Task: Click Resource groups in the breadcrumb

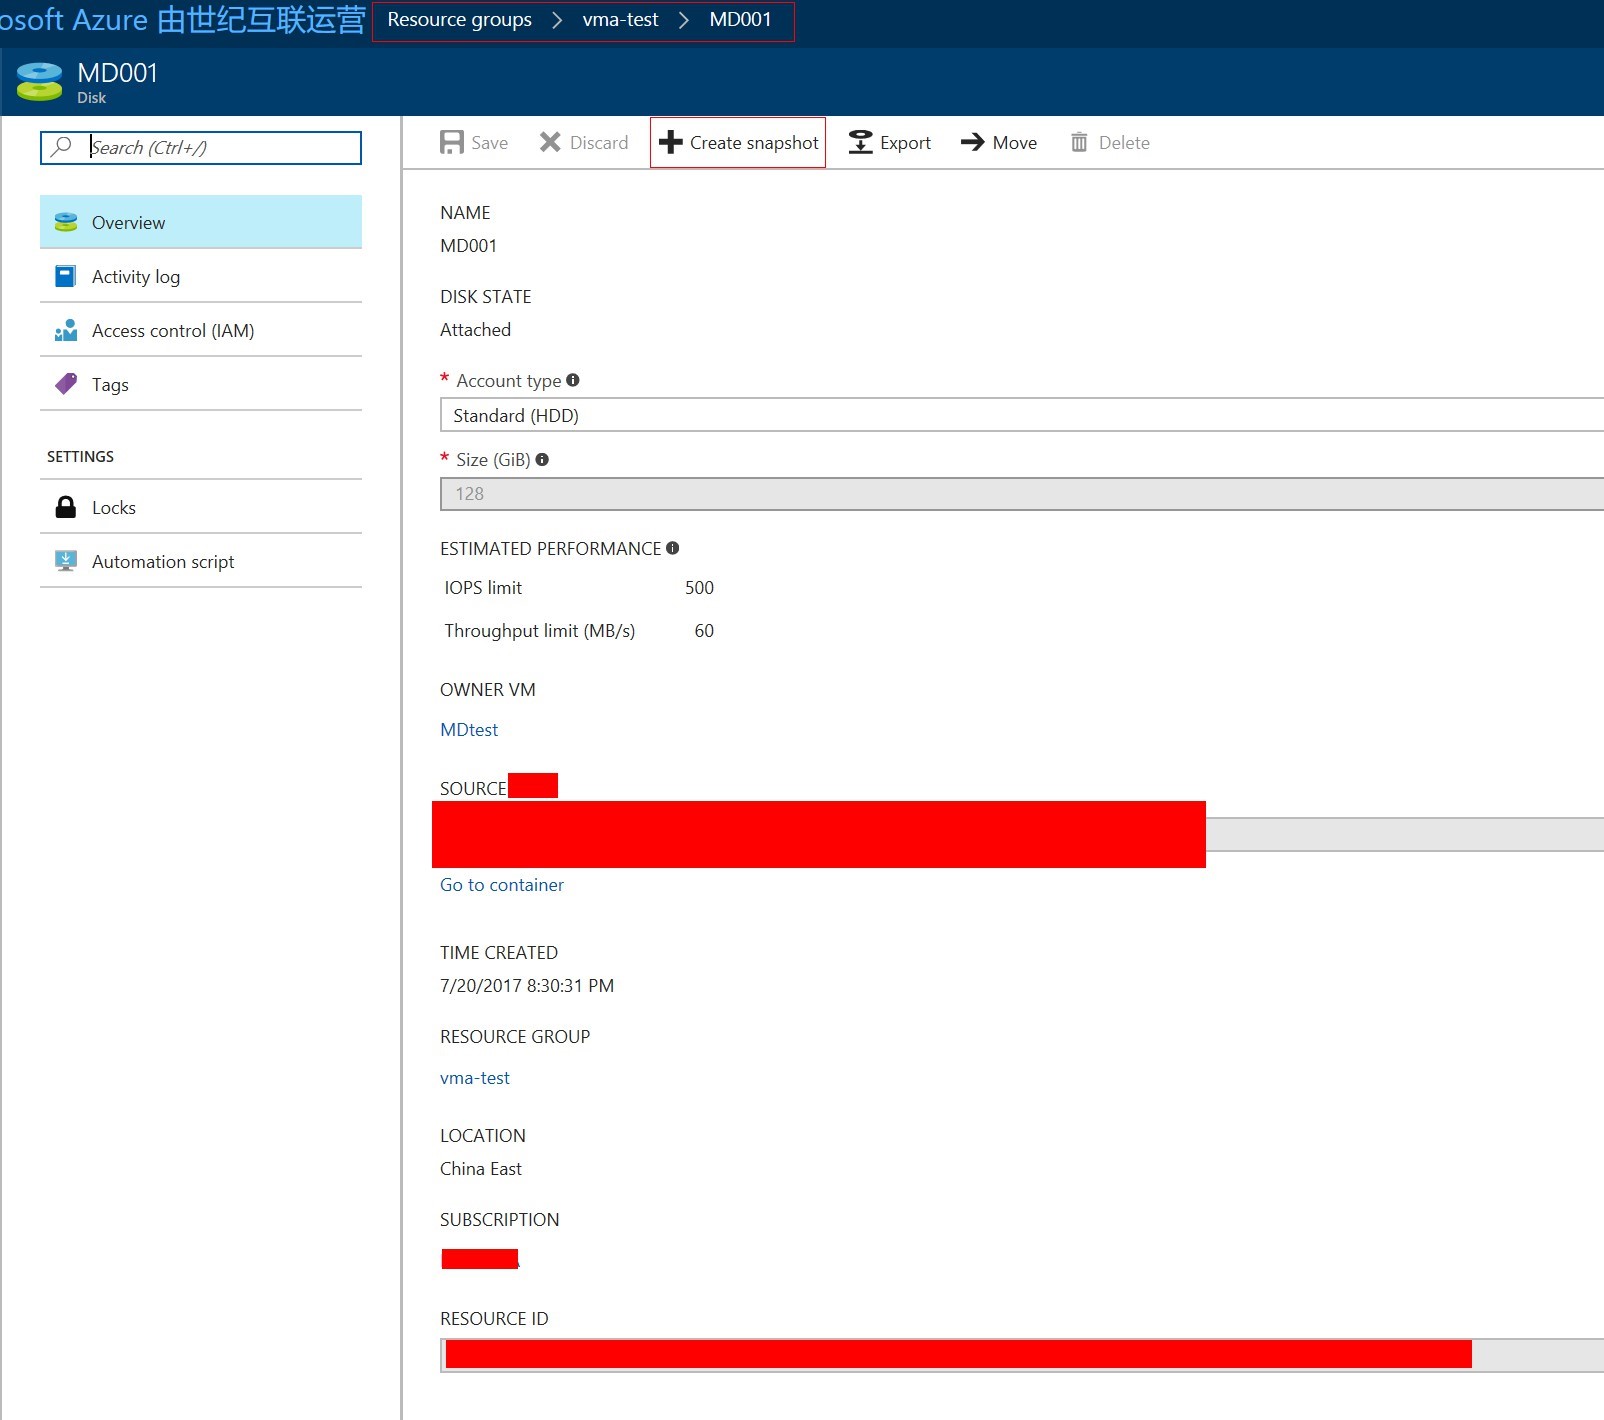Action: point(459,20)
